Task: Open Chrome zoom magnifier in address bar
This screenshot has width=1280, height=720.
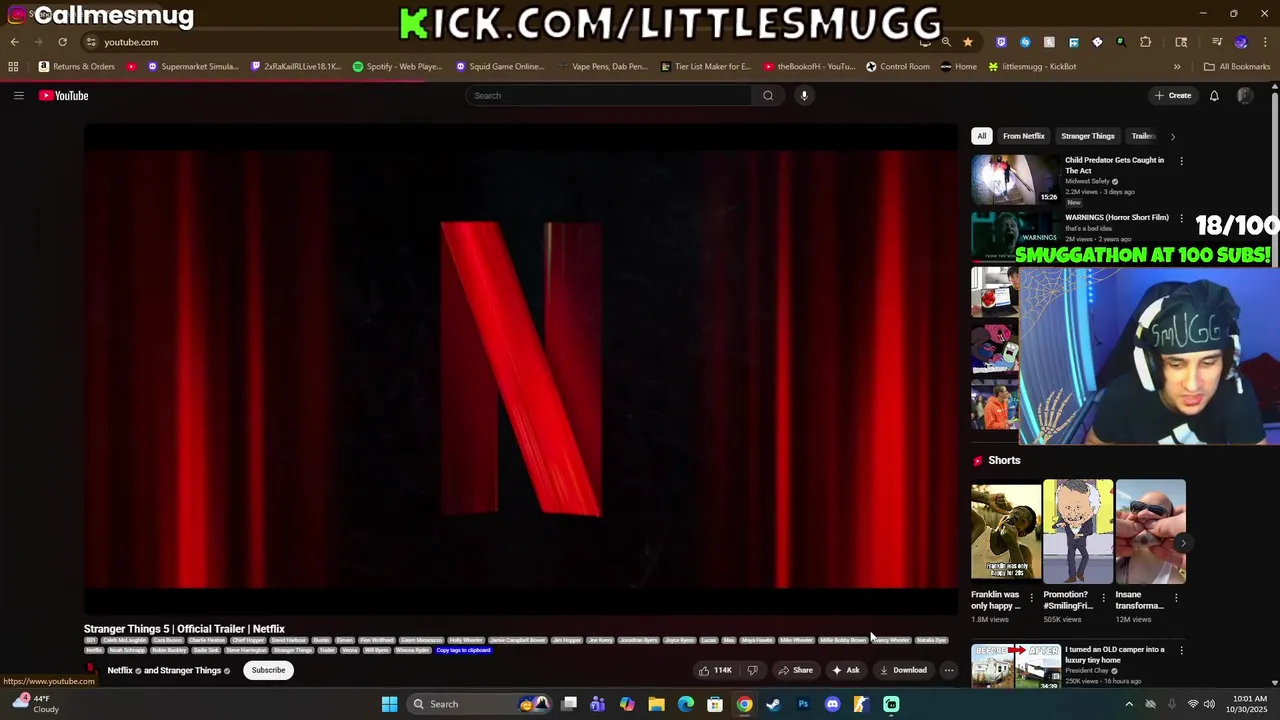Action: click(x=946, y=42)
